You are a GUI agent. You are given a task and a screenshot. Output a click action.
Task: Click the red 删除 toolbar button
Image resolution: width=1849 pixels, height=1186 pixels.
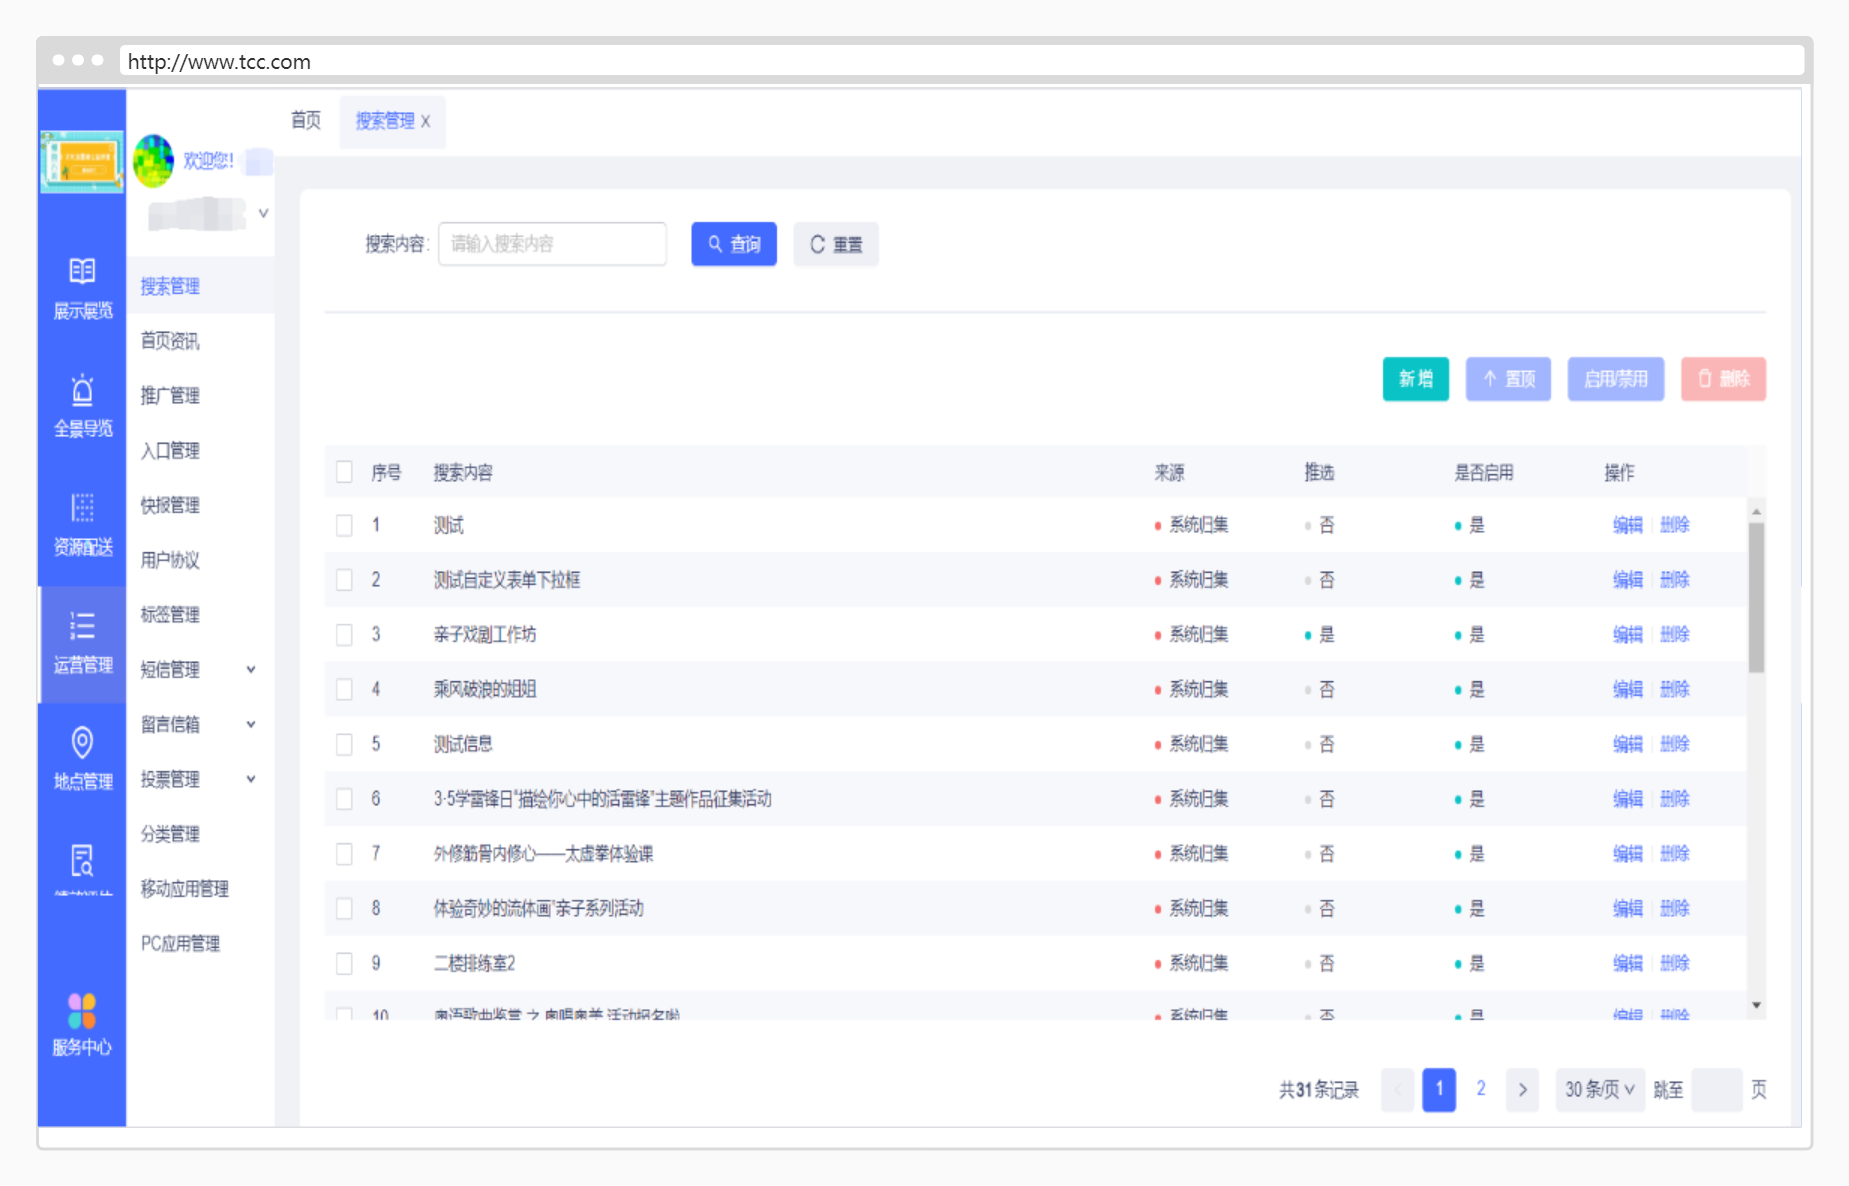[1723, 379]
